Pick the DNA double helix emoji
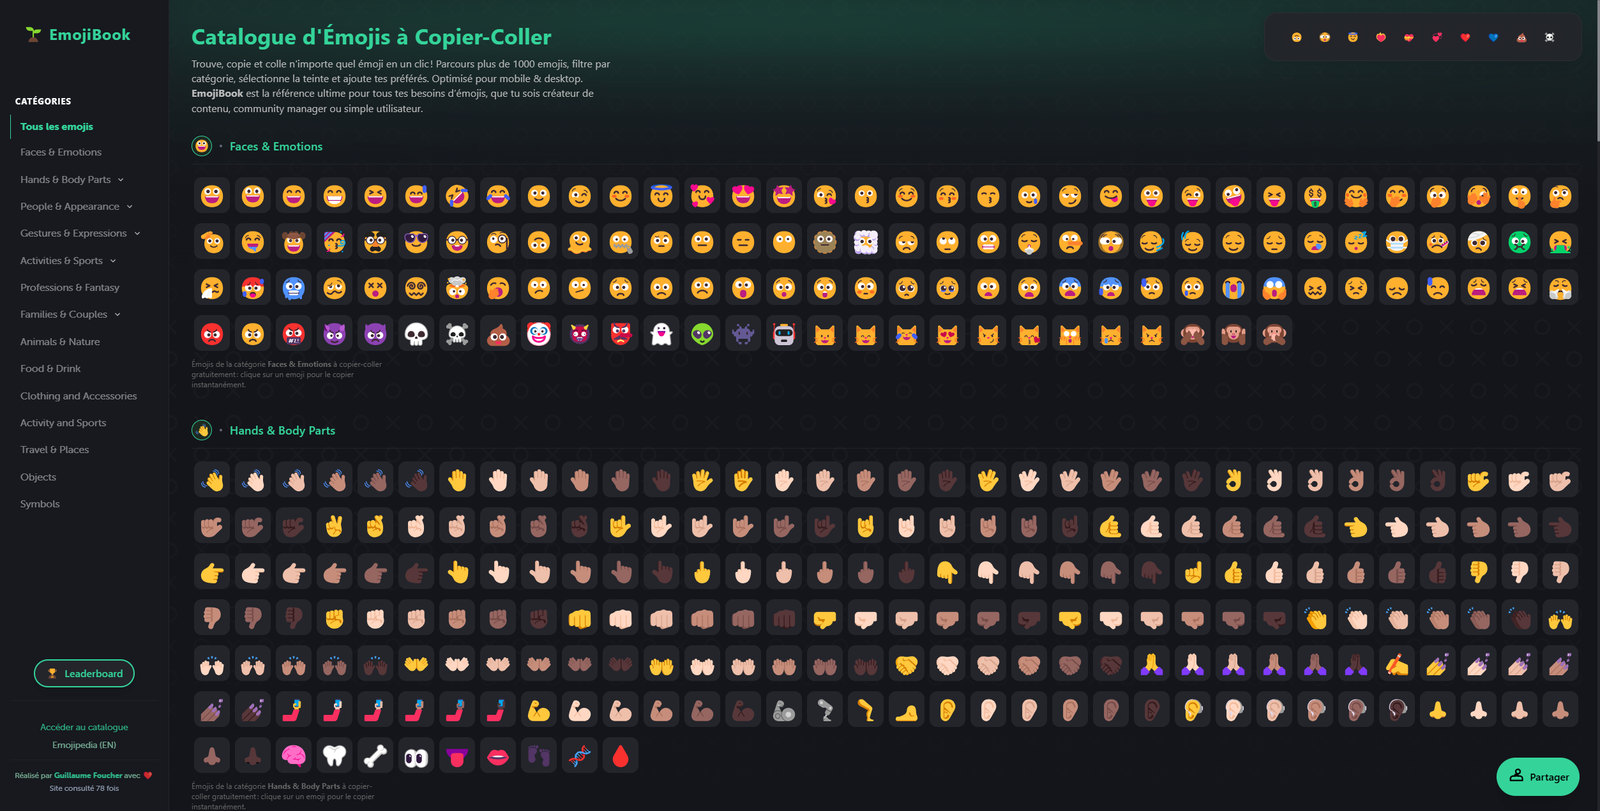 (580, 756)
